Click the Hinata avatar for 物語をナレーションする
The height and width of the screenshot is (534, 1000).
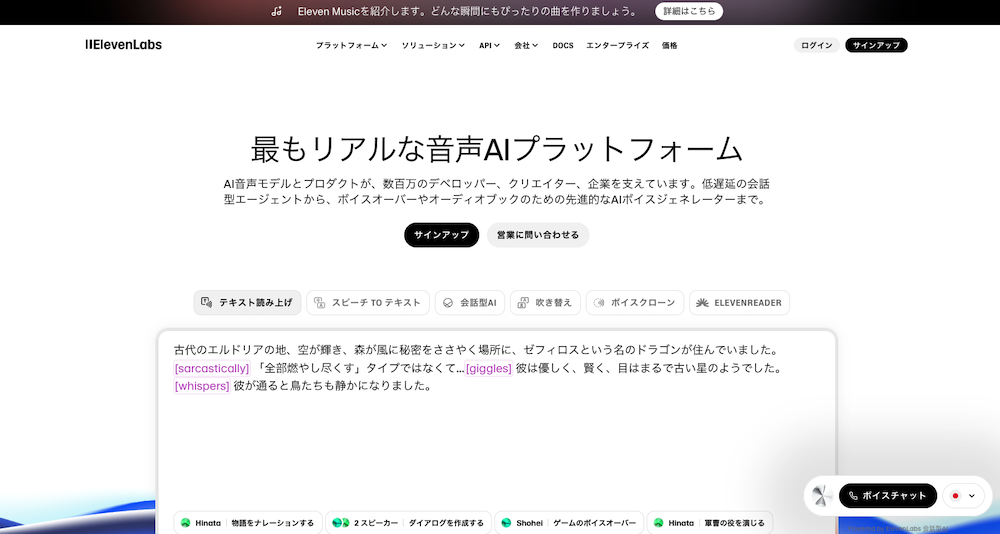(185, 523)
